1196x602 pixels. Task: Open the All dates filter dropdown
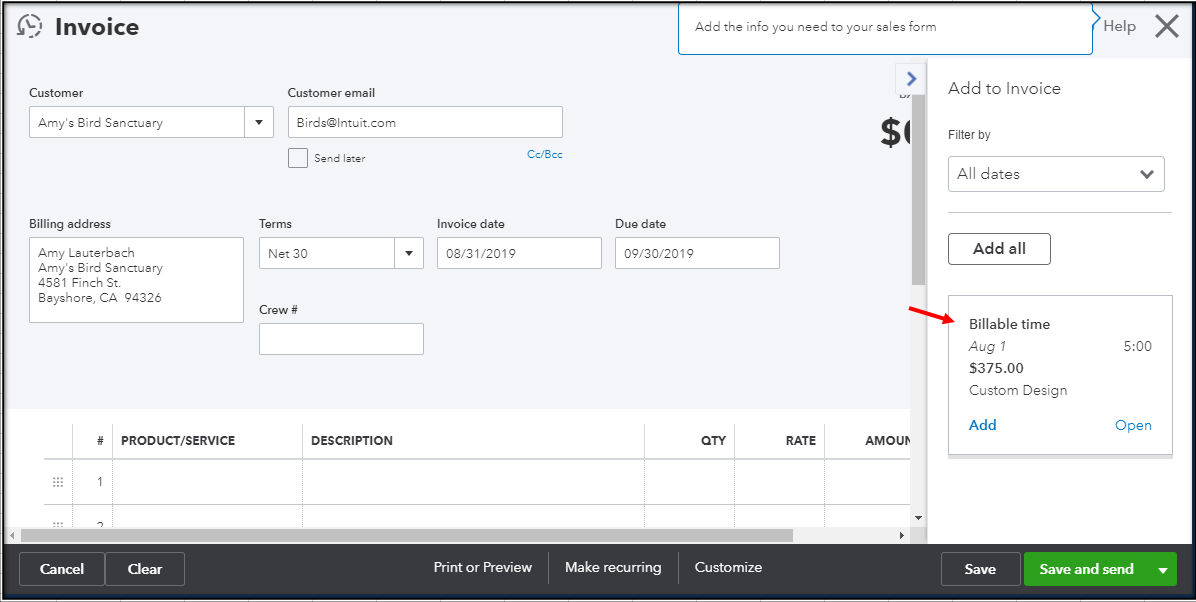pyautogui.click(x=1056, y=174)
